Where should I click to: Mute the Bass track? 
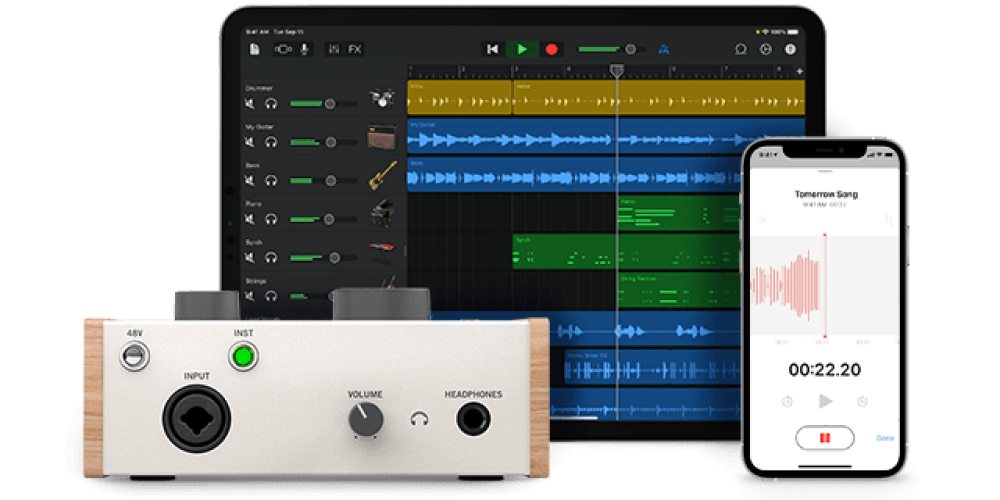[249, 181]
